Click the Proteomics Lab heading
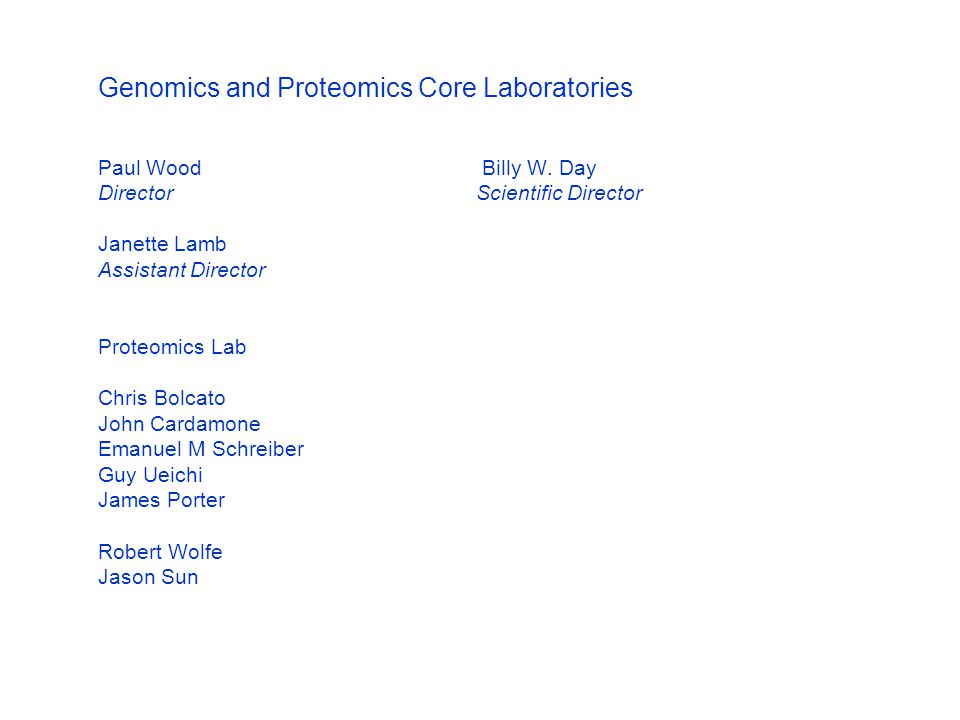This screenshot has height=720, width=960. 172,347
